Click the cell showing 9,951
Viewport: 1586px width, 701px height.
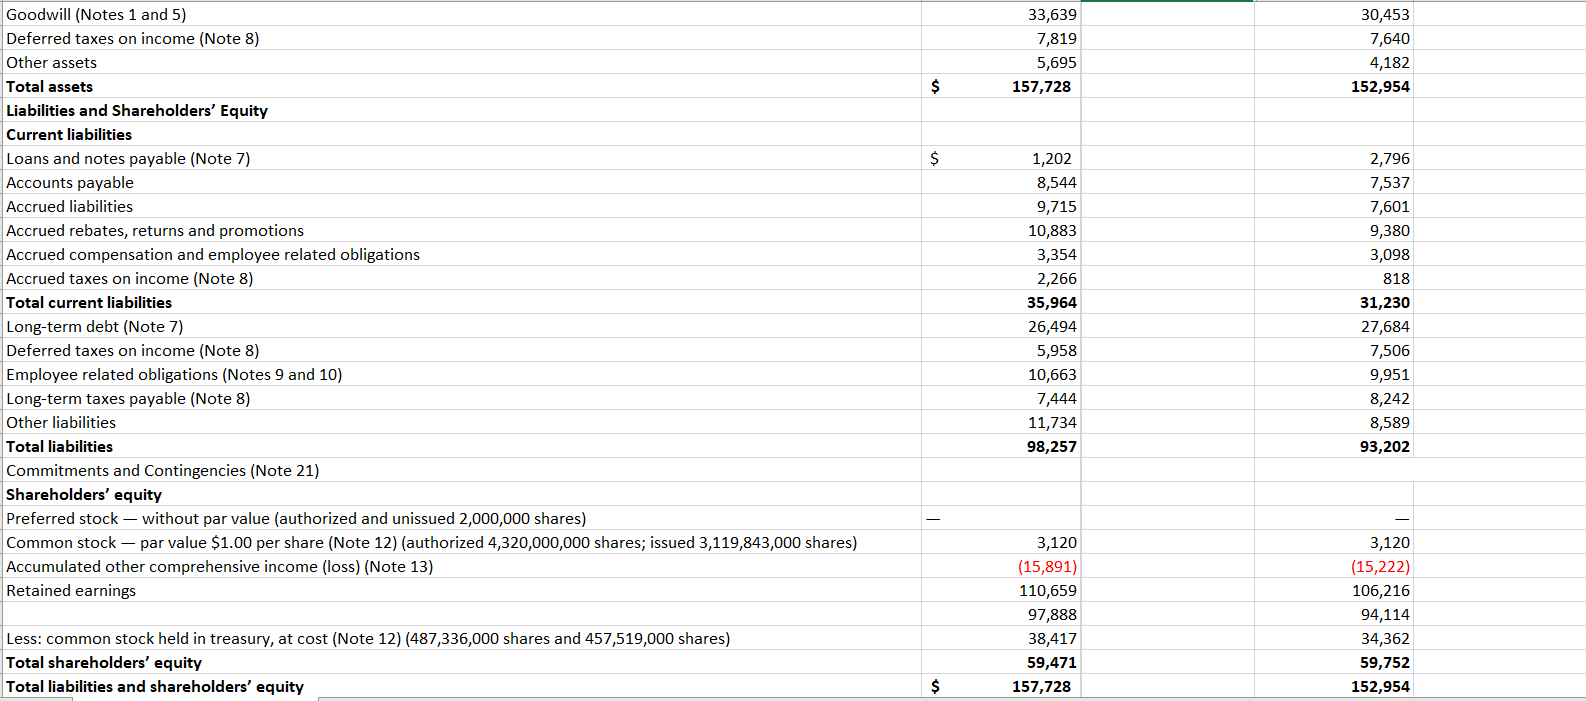tap(1334, 374)
